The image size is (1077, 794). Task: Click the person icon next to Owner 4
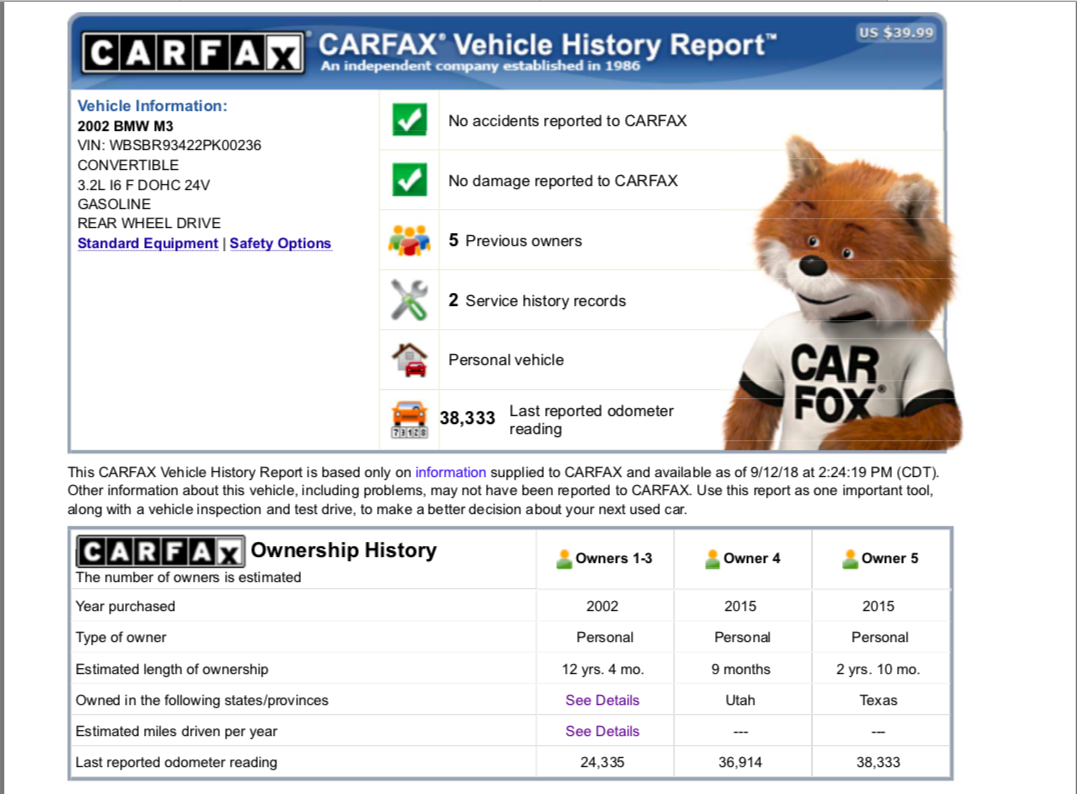click(x=712, y=559)
